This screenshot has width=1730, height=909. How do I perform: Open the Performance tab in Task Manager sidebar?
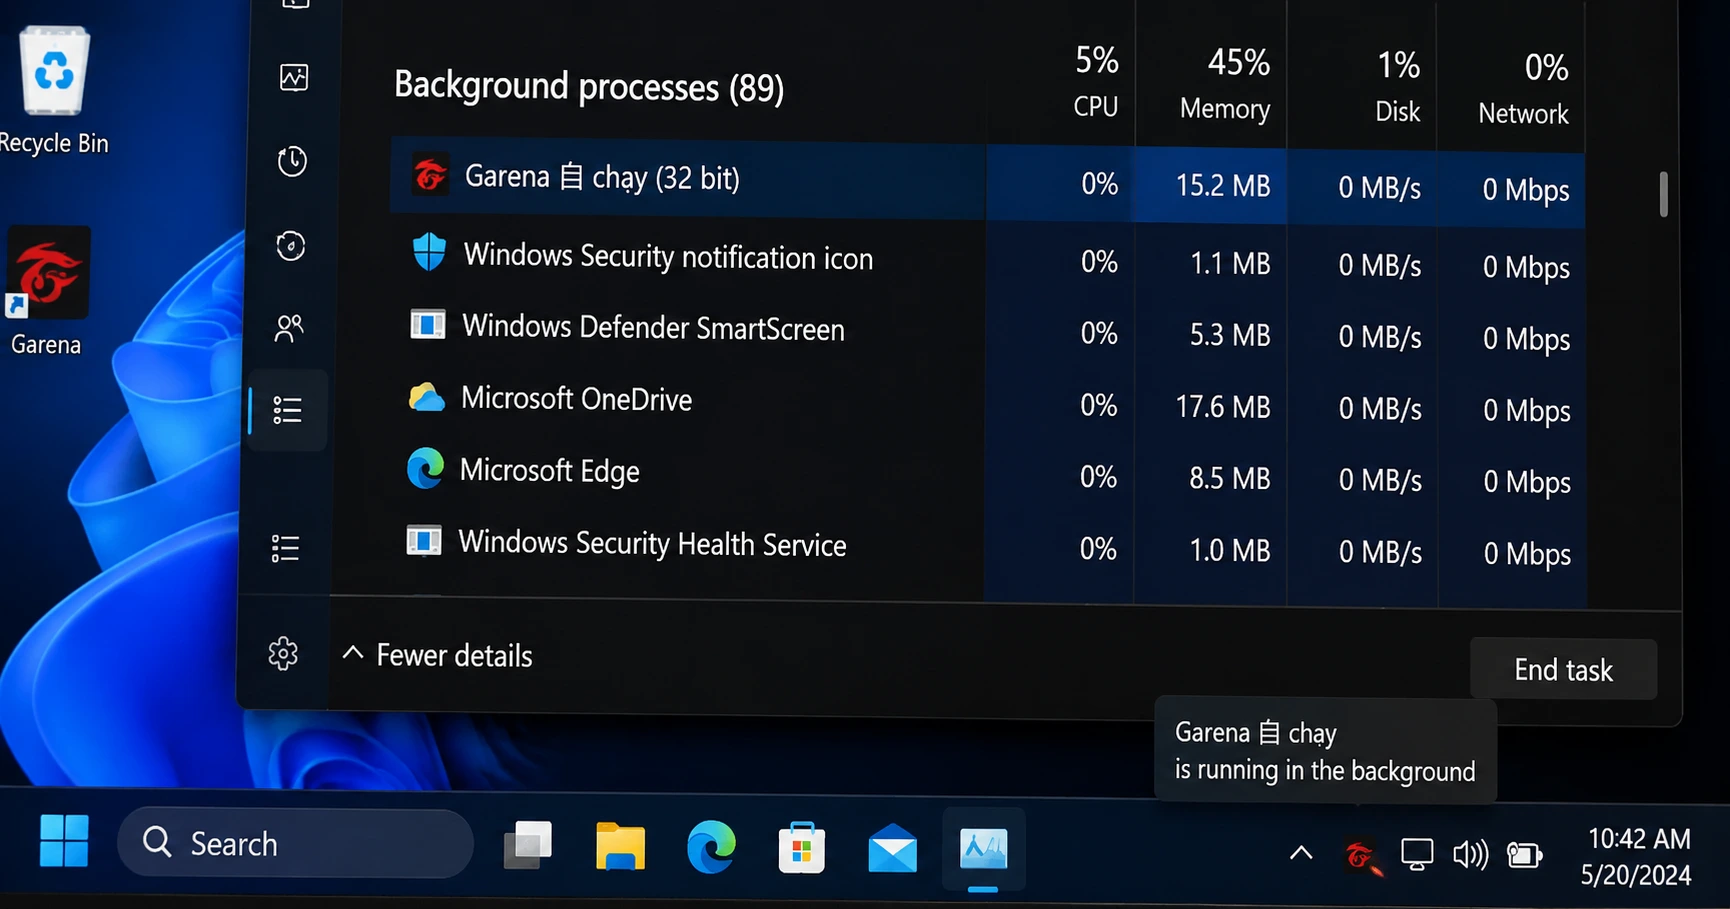pos(294,77)
